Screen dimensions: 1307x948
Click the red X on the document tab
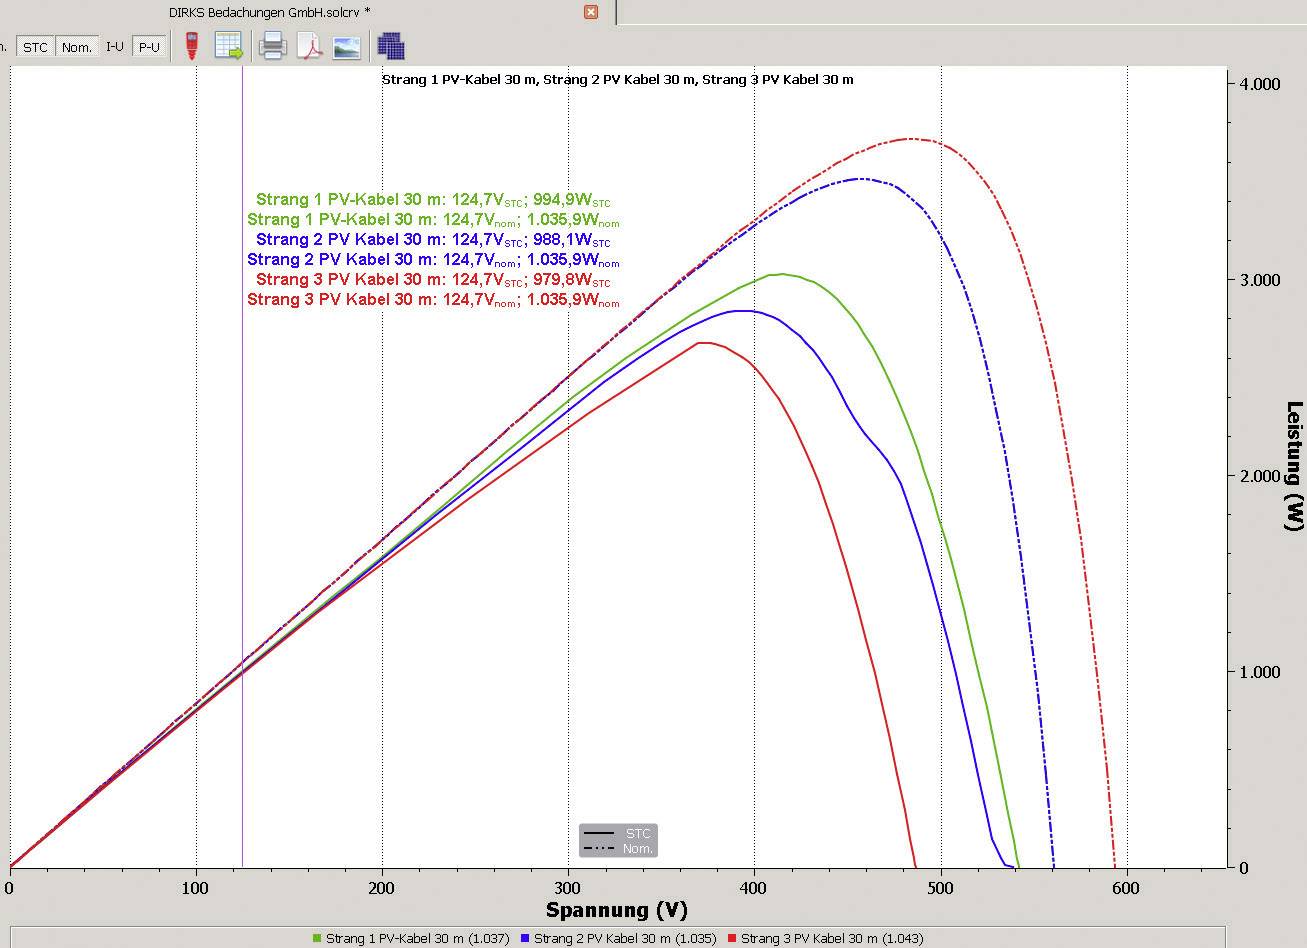(590, 12)
